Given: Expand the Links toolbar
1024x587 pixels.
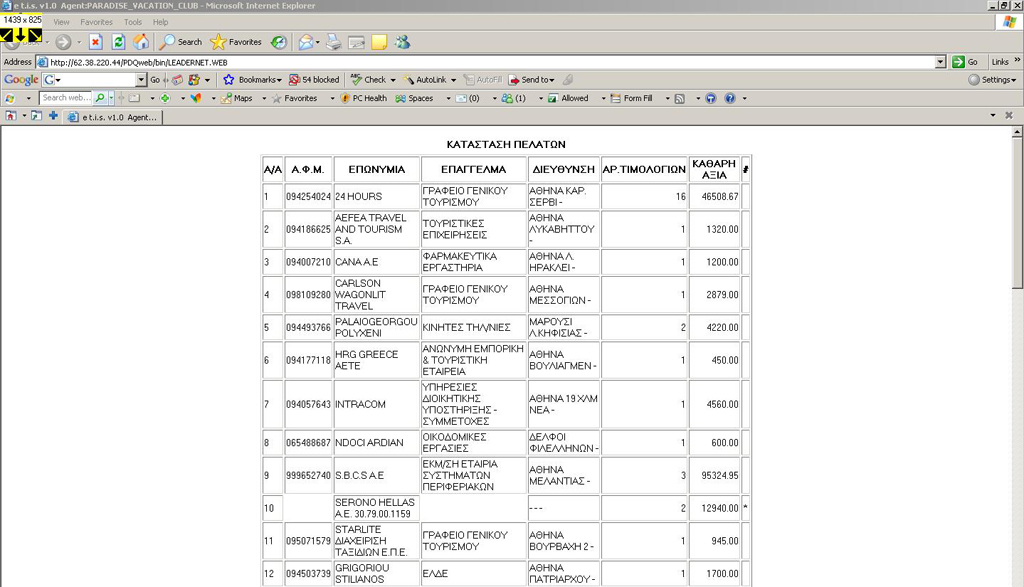Looking at the screenshot, I should (1006, 61).
